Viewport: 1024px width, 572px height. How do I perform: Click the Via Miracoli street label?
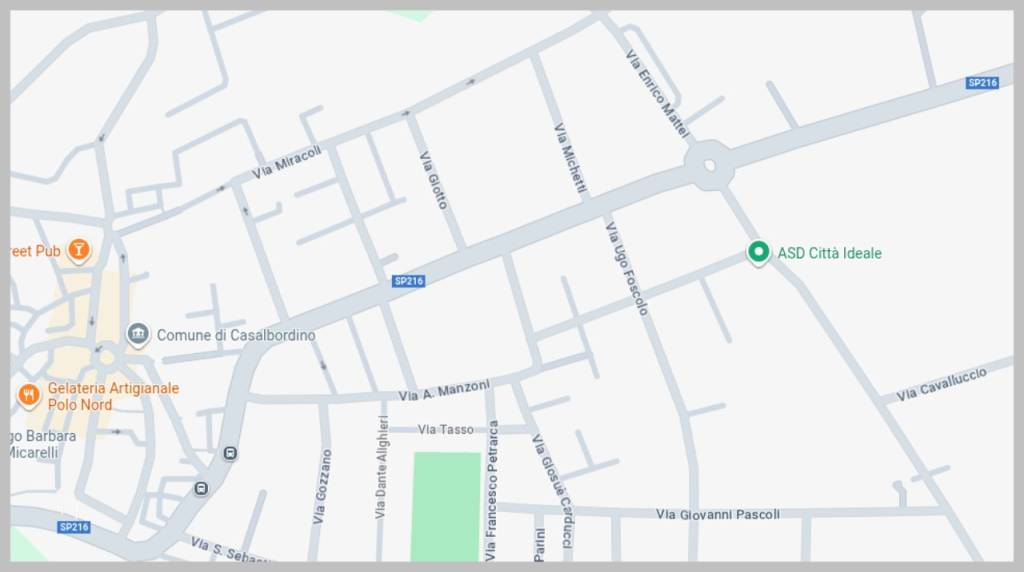[x=287, y=162]
